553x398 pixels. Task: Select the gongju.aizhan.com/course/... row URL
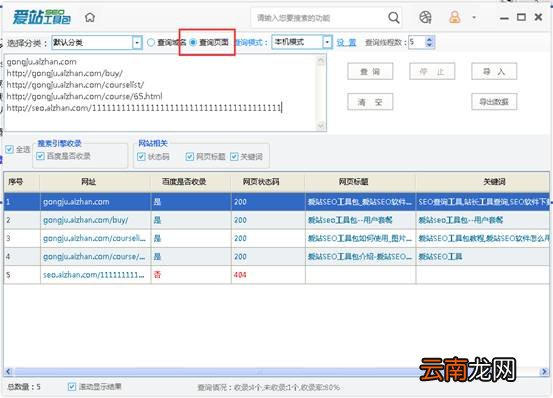point(94,257)
